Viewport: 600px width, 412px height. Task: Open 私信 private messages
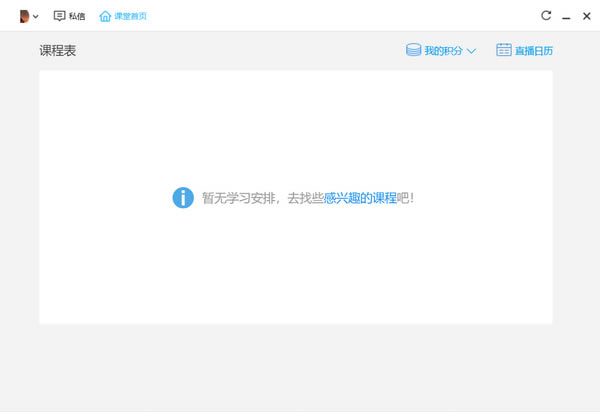pos(77,16)
